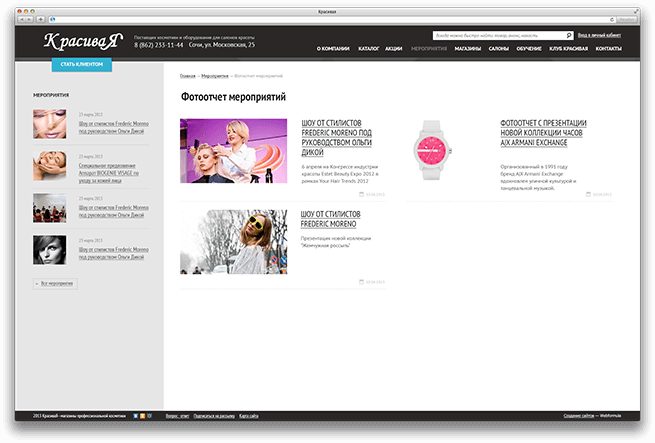Open the sidebar event link beside the audience photo
Viewport: 655px width, 443px height.
[x=114, y=211]
